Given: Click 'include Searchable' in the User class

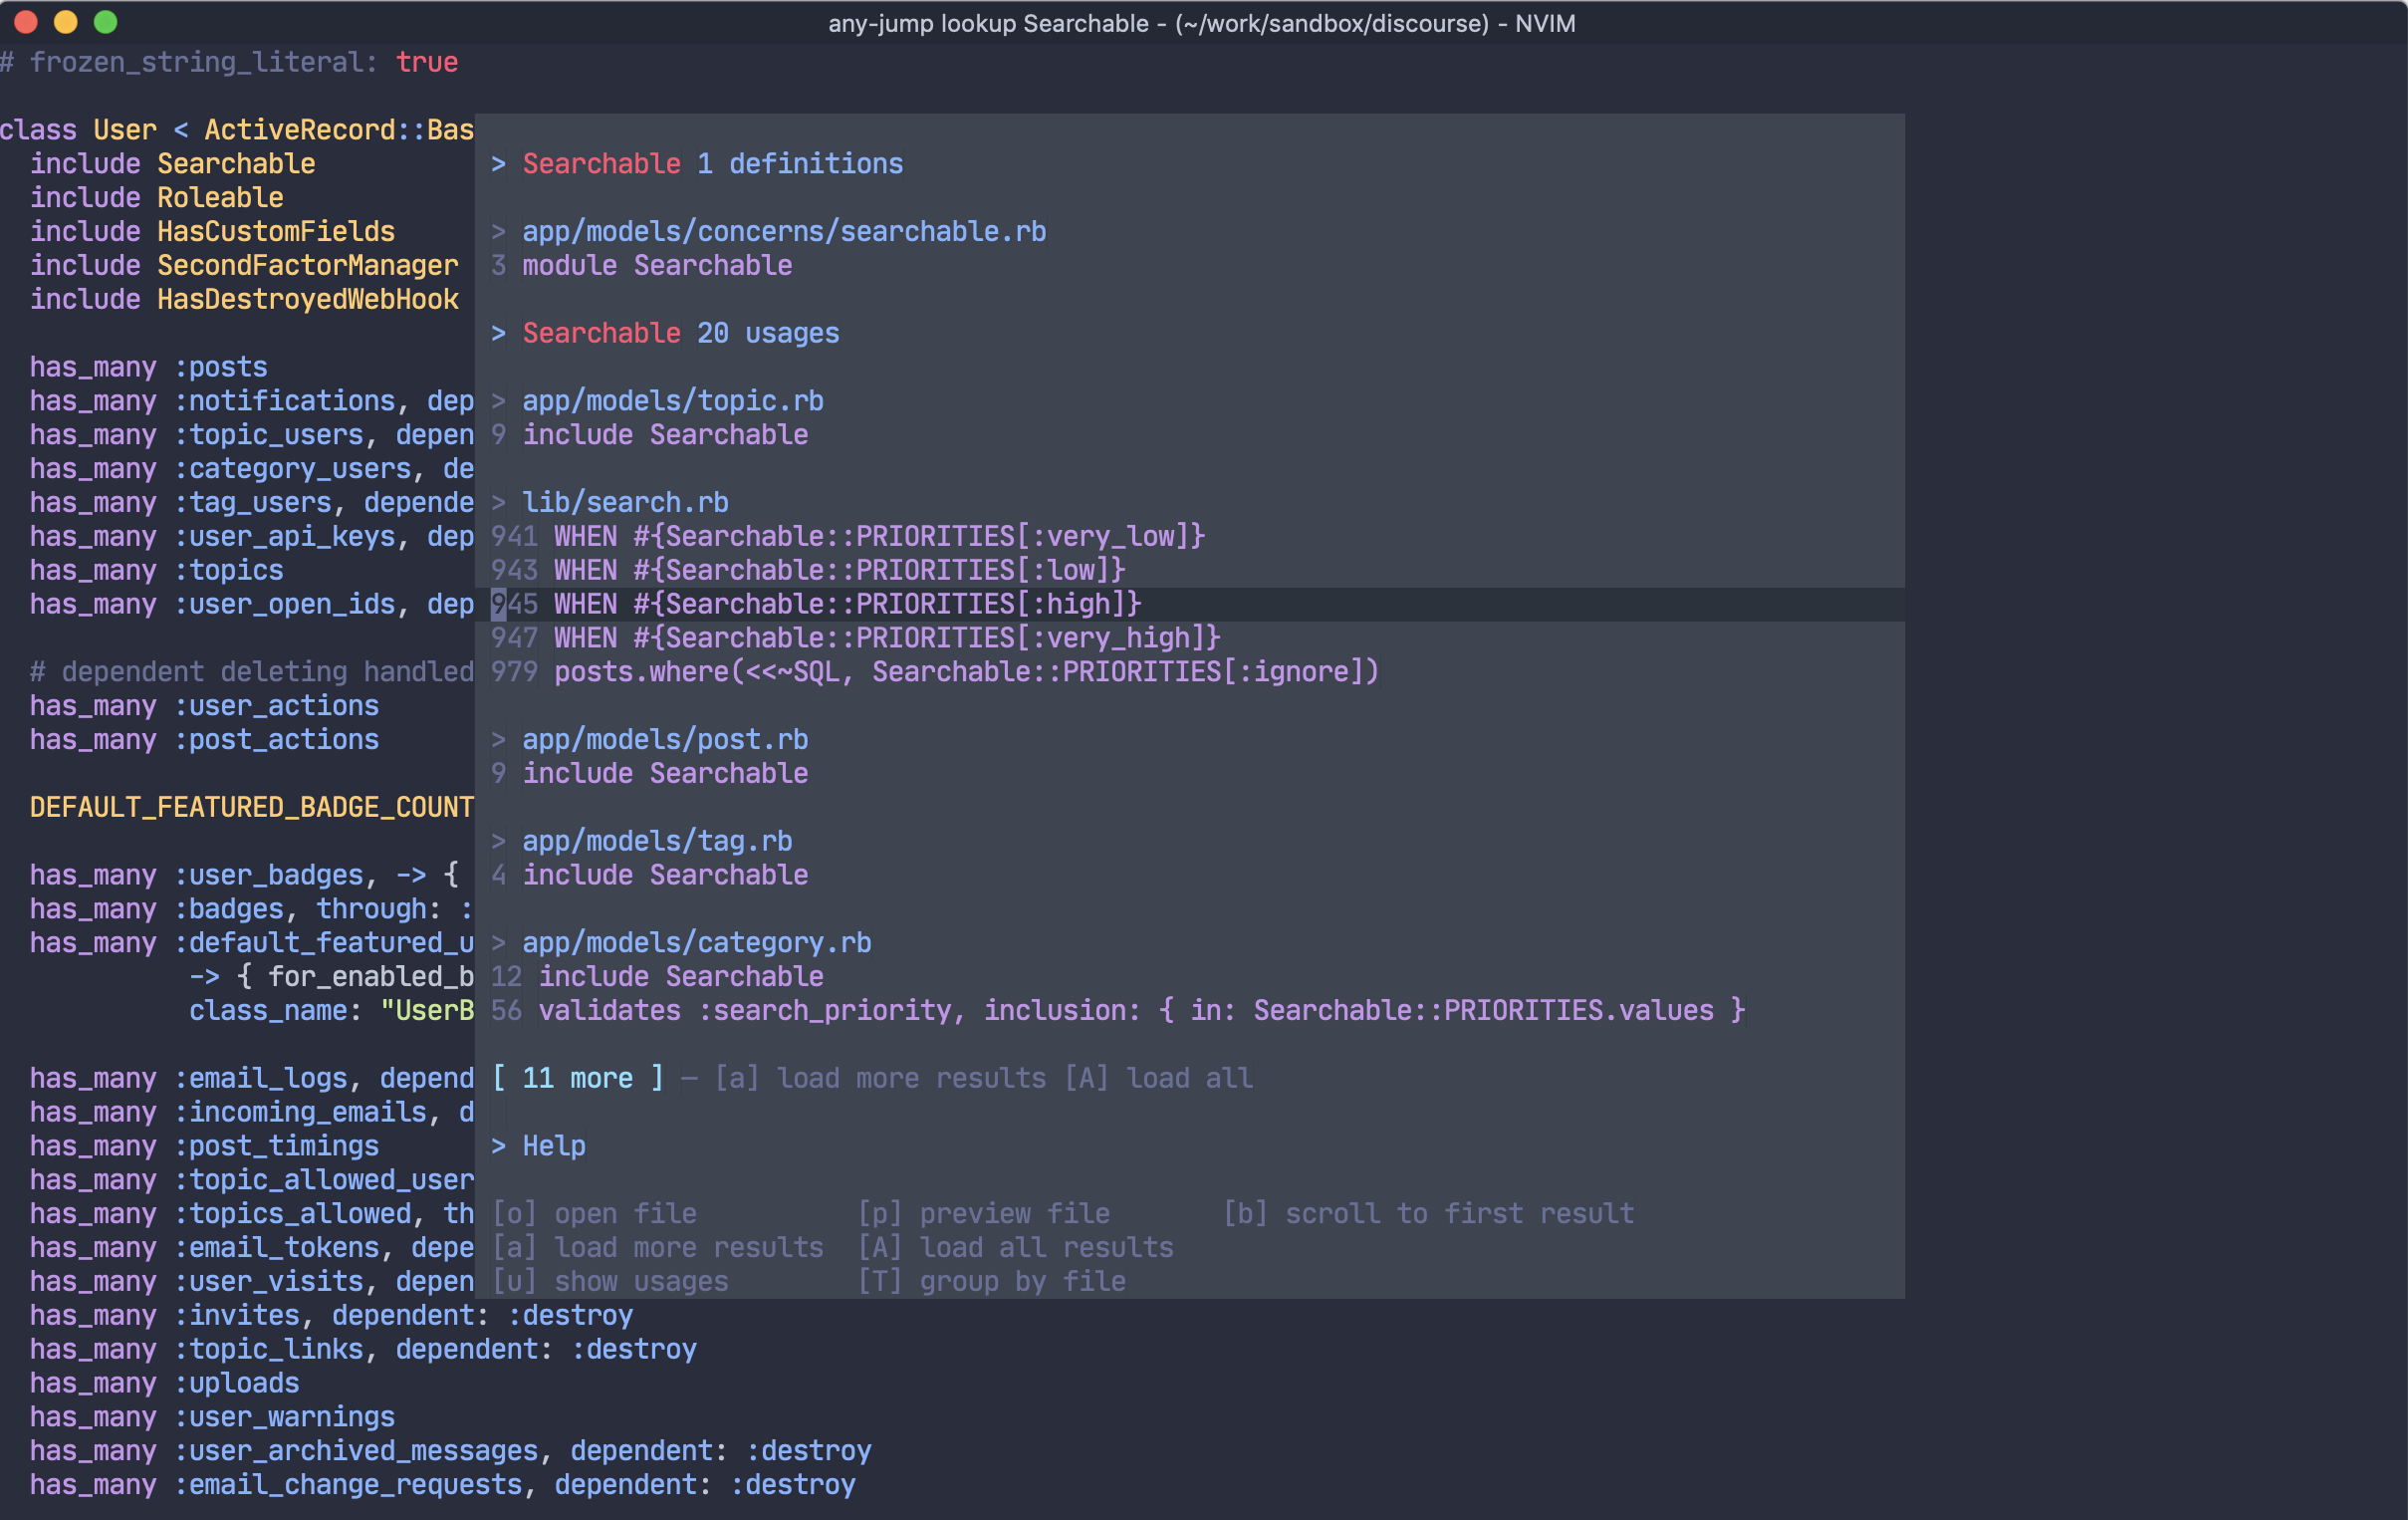Looking at the screenshot, I should click(x=172, y=164).
